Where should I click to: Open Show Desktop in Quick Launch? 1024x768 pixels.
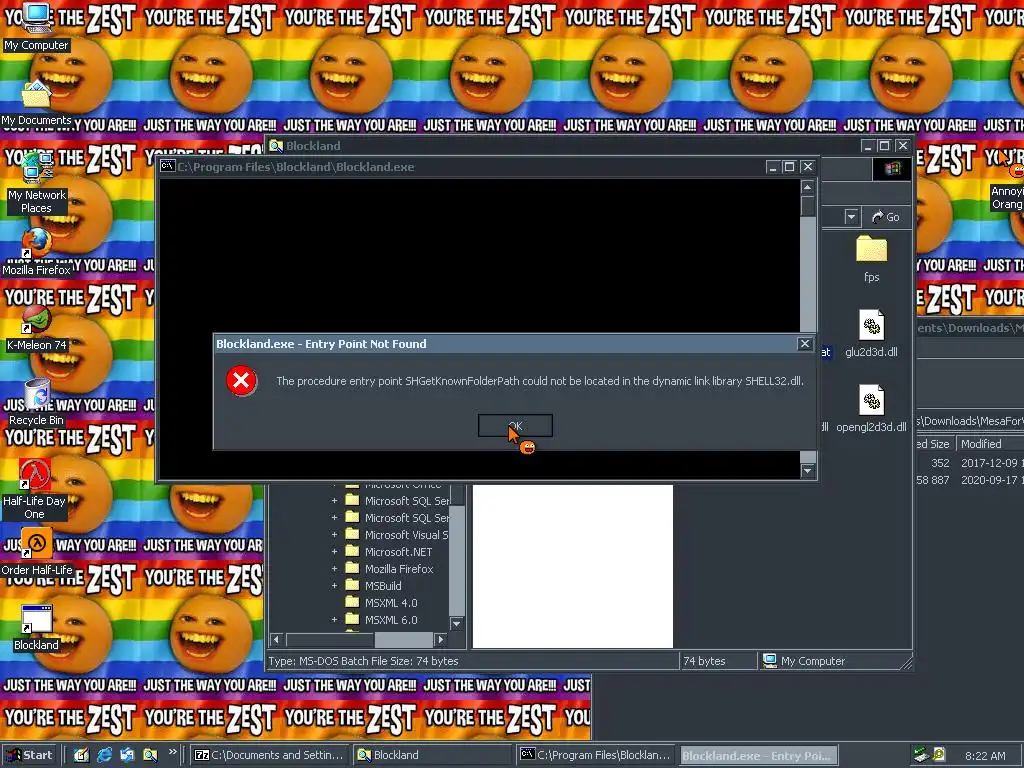click(x=81, y=754)
